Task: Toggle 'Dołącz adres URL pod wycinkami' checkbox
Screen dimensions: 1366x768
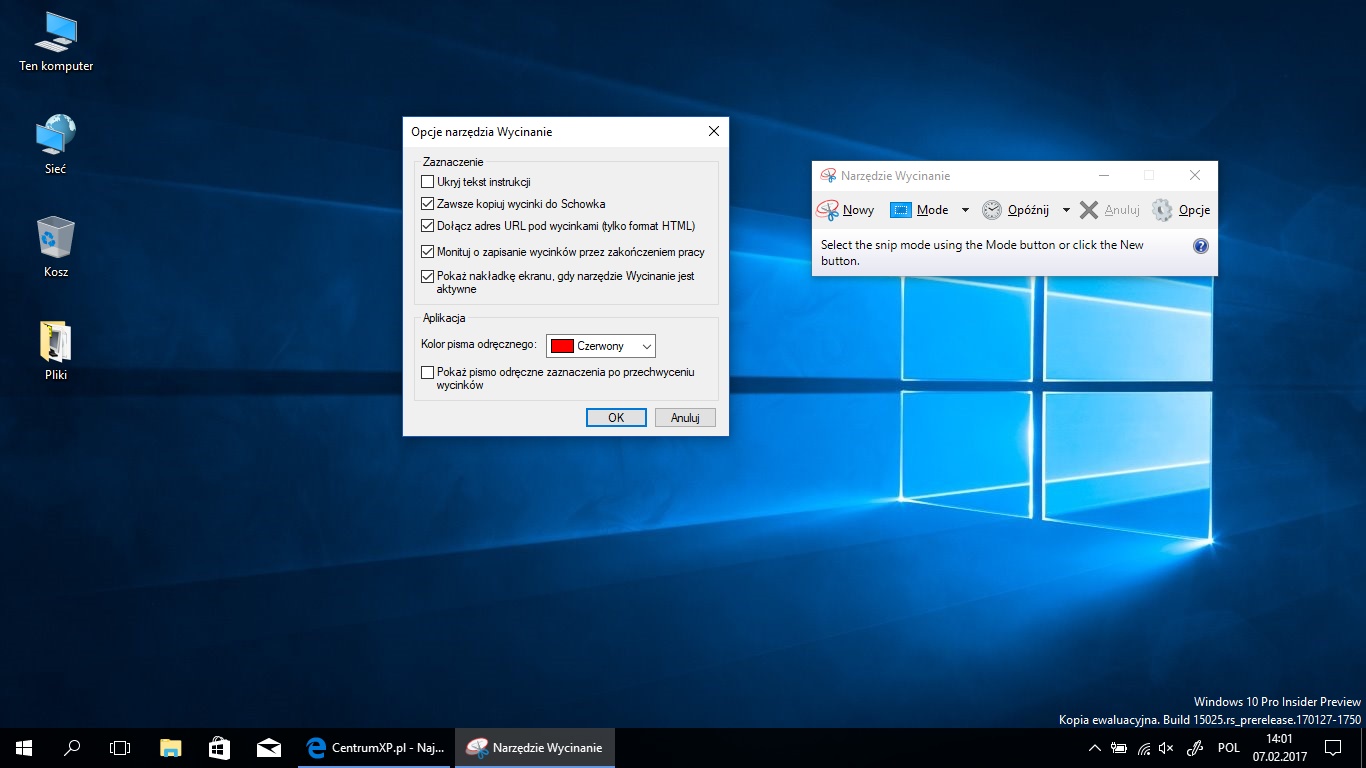Action: (428, 226)
